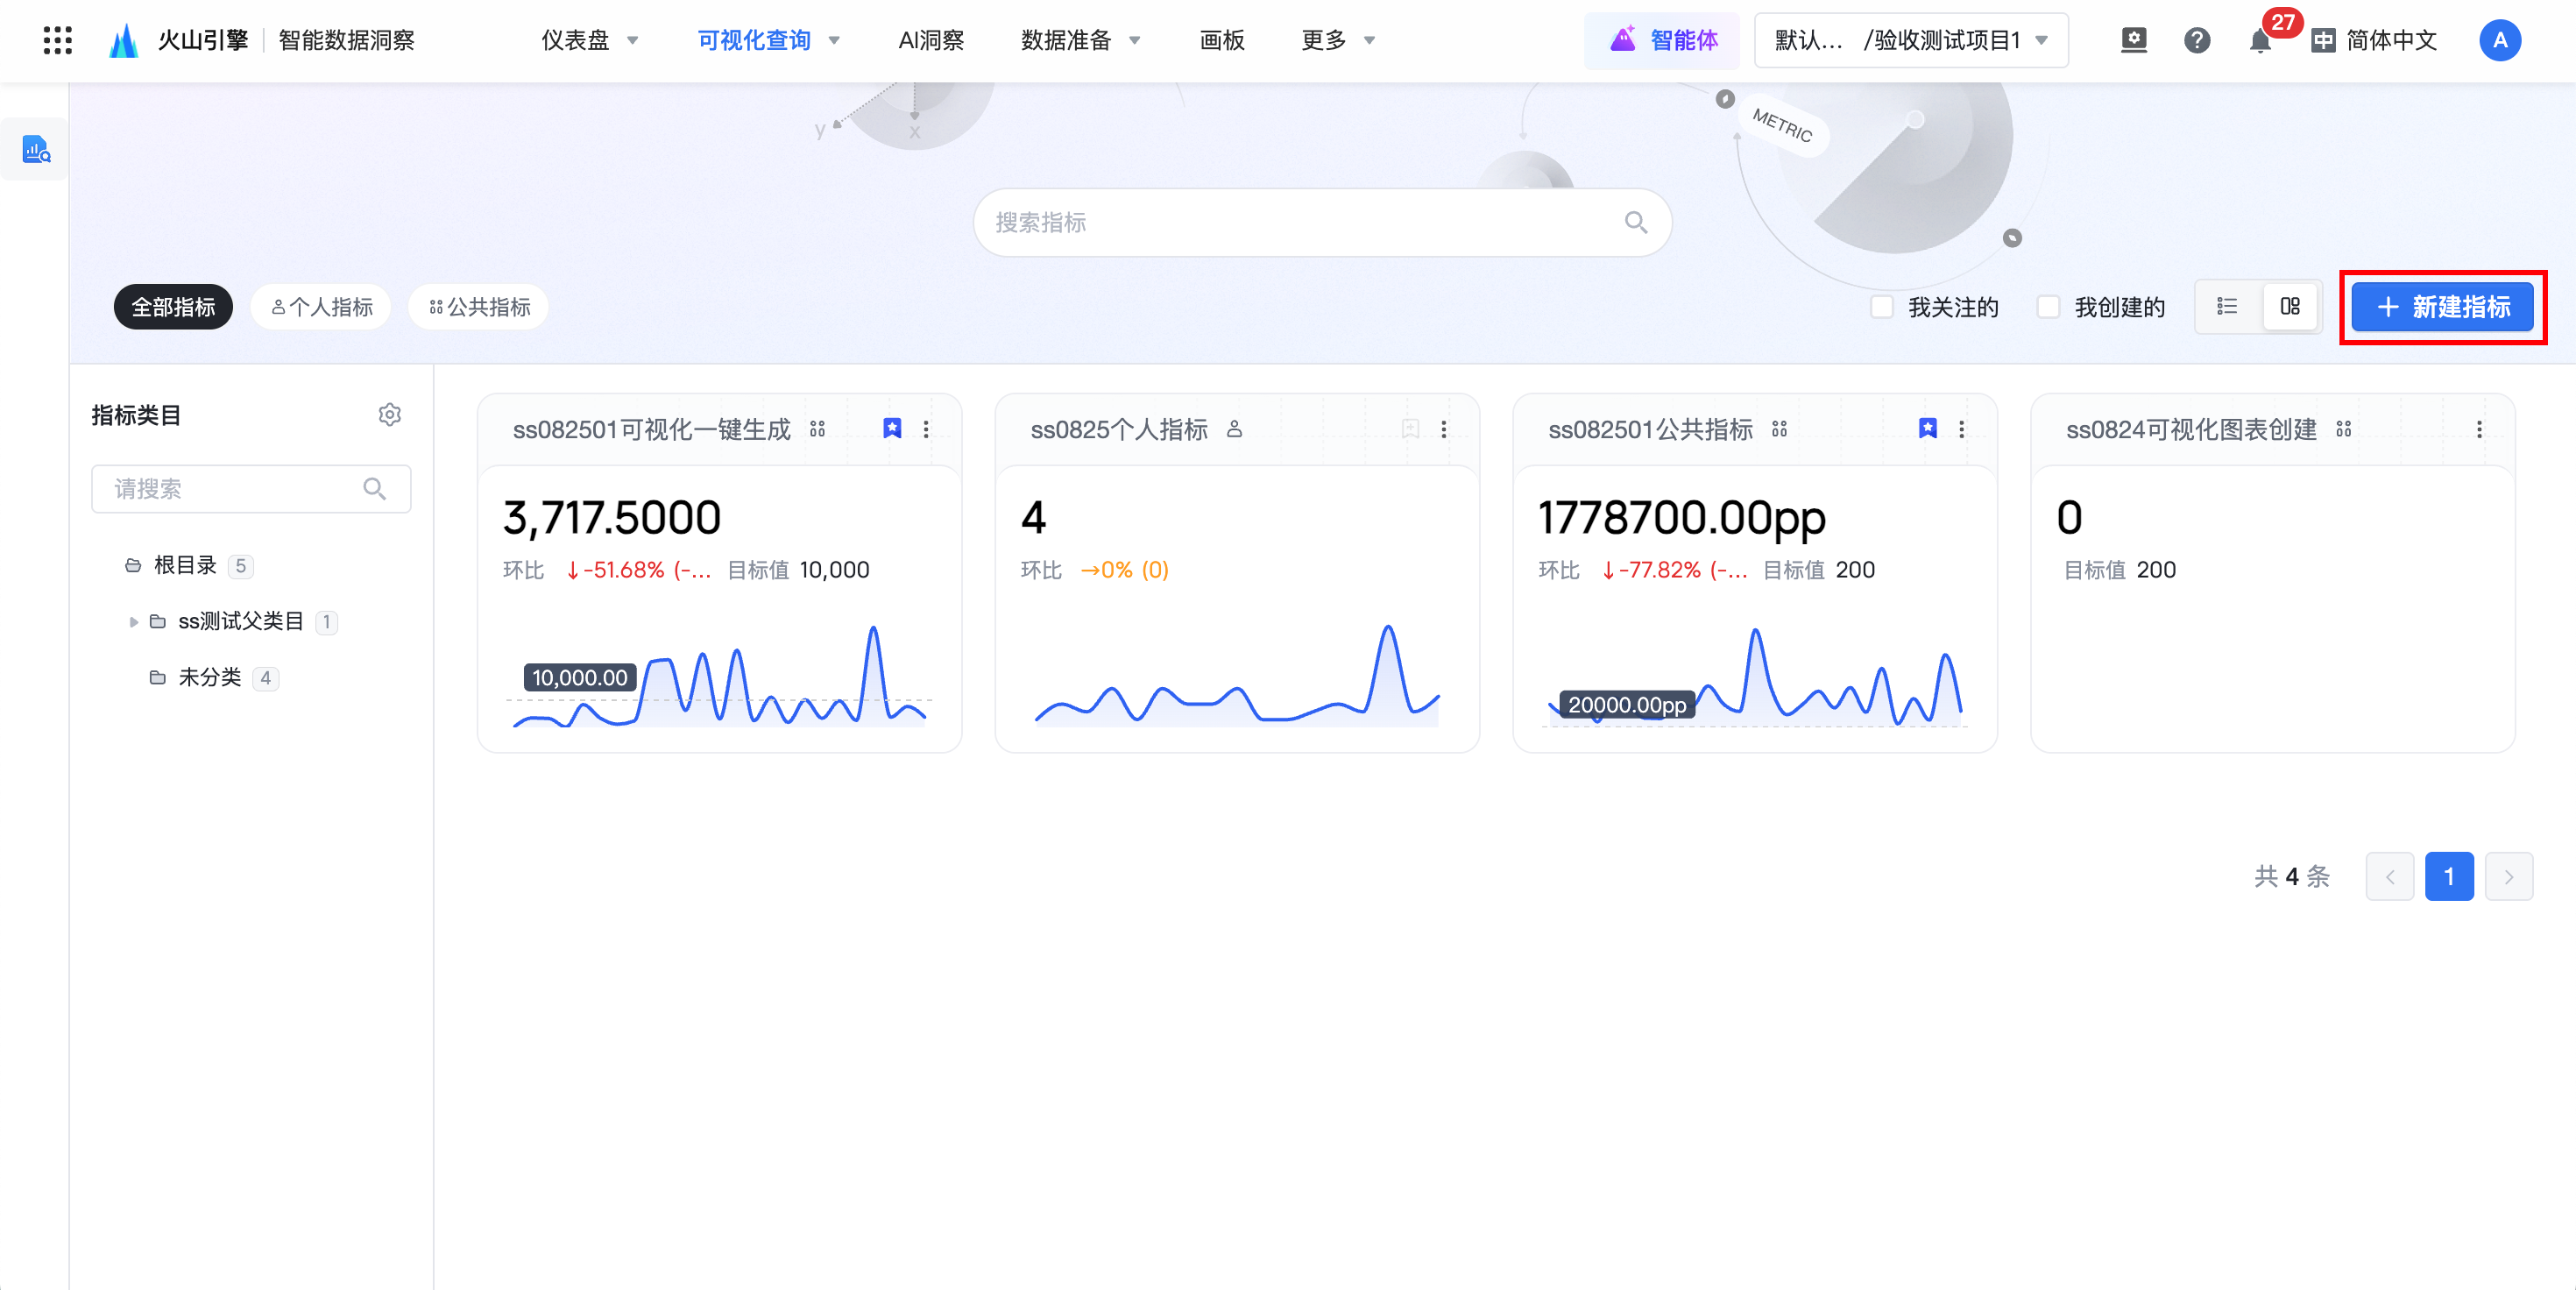The image size is (2576, 1290).
Task: Open the help question mark icon
Action: (2196, 41)
